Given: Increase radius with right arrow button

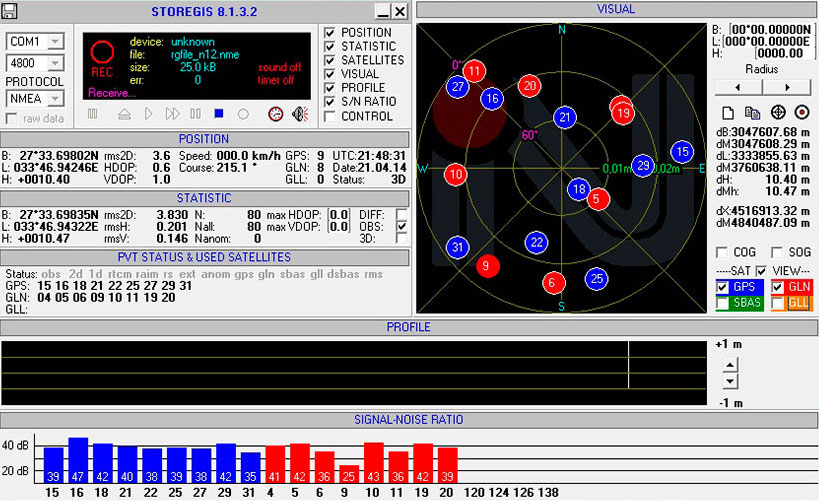Looking at the screenshot, I should (x=787, y=87).
